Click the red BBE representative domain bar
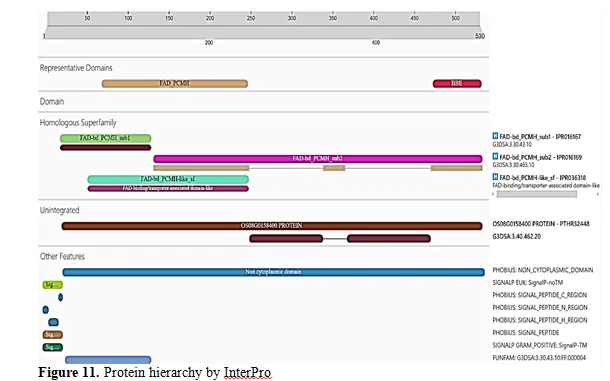Image resolution: width=610 pixels, height=381 pixels. coord(457,83)
